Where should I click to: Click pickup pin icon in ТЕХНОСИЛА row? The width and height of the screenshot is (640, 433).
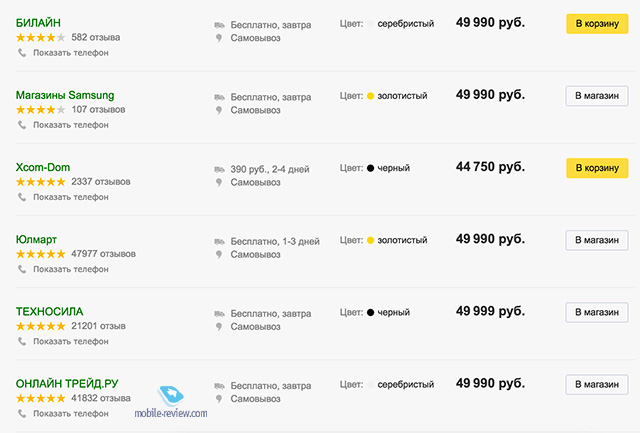(219, 326)
